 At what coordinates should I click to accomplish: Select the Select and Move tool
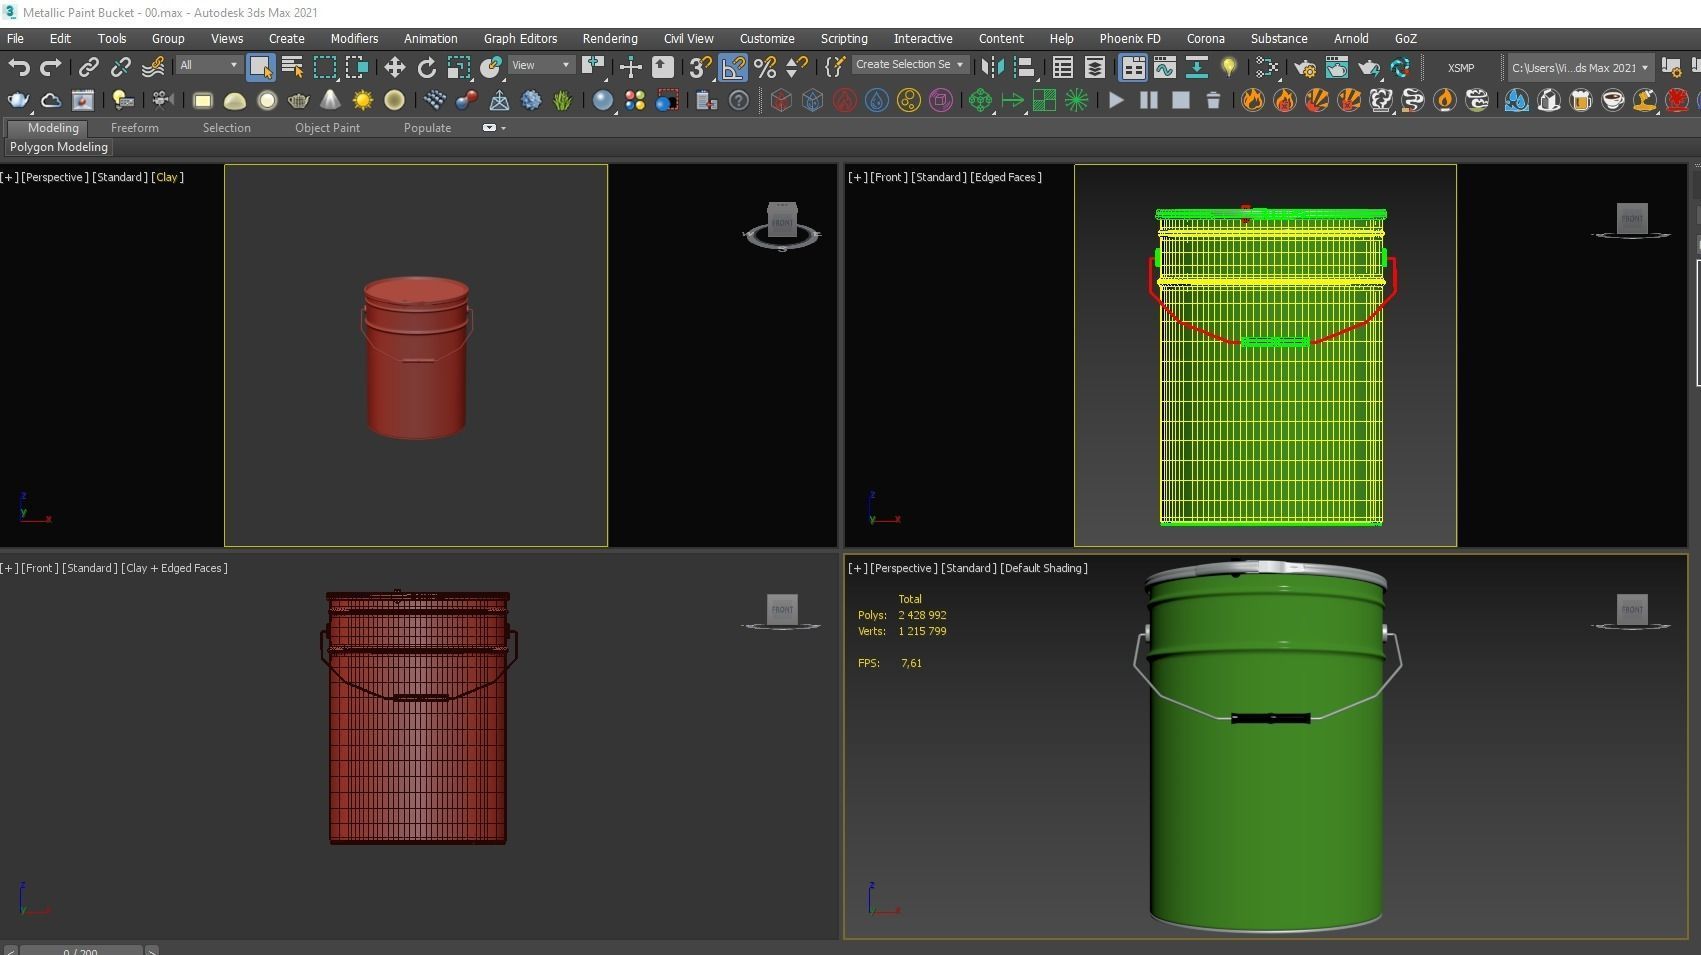pos(394,67)
